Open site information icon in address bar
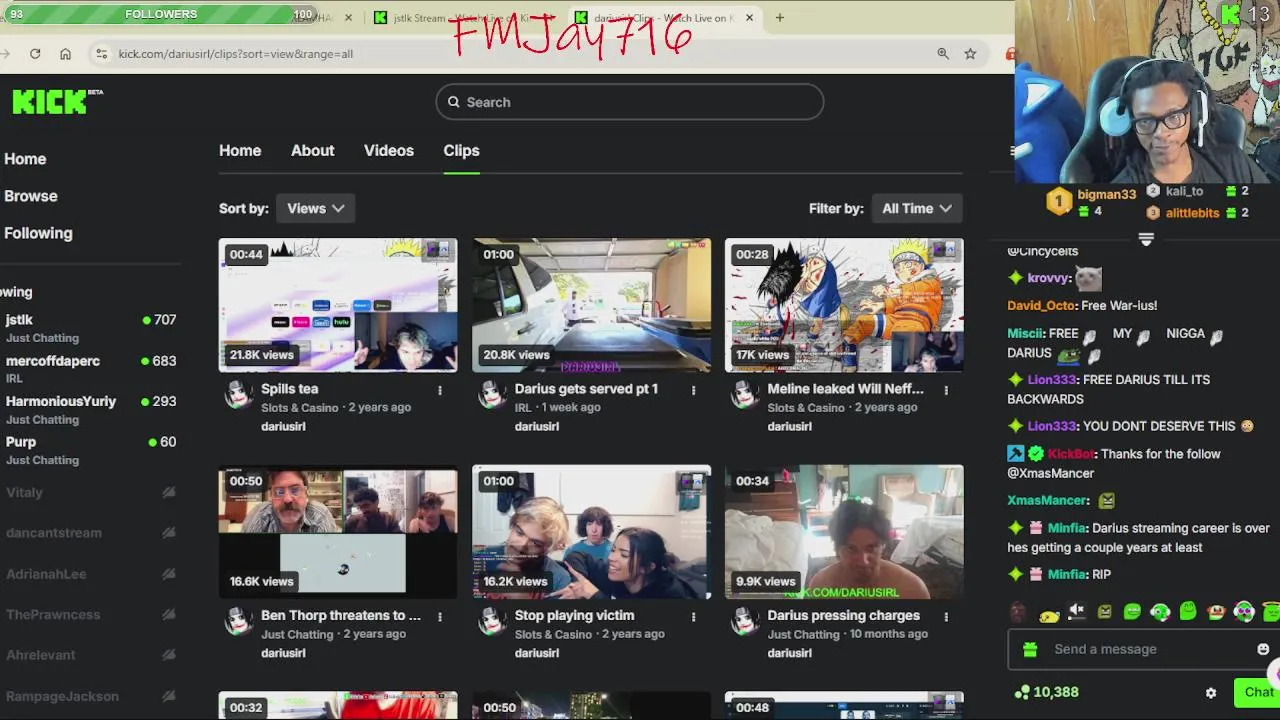 point(101,54)
